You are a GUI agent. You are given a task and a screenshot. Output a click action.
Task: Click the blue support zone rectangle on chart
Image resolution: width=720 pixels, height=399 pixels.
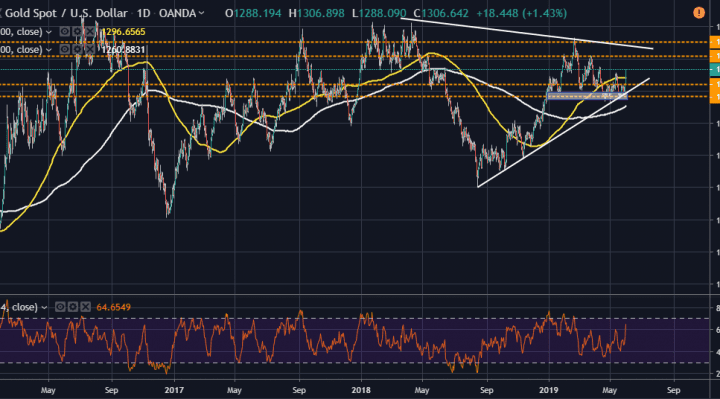pyautogui.click(x=587, y=96)
